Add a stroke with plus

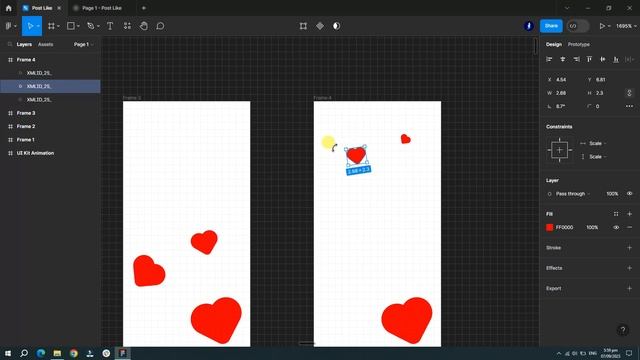tap(629, 248)
